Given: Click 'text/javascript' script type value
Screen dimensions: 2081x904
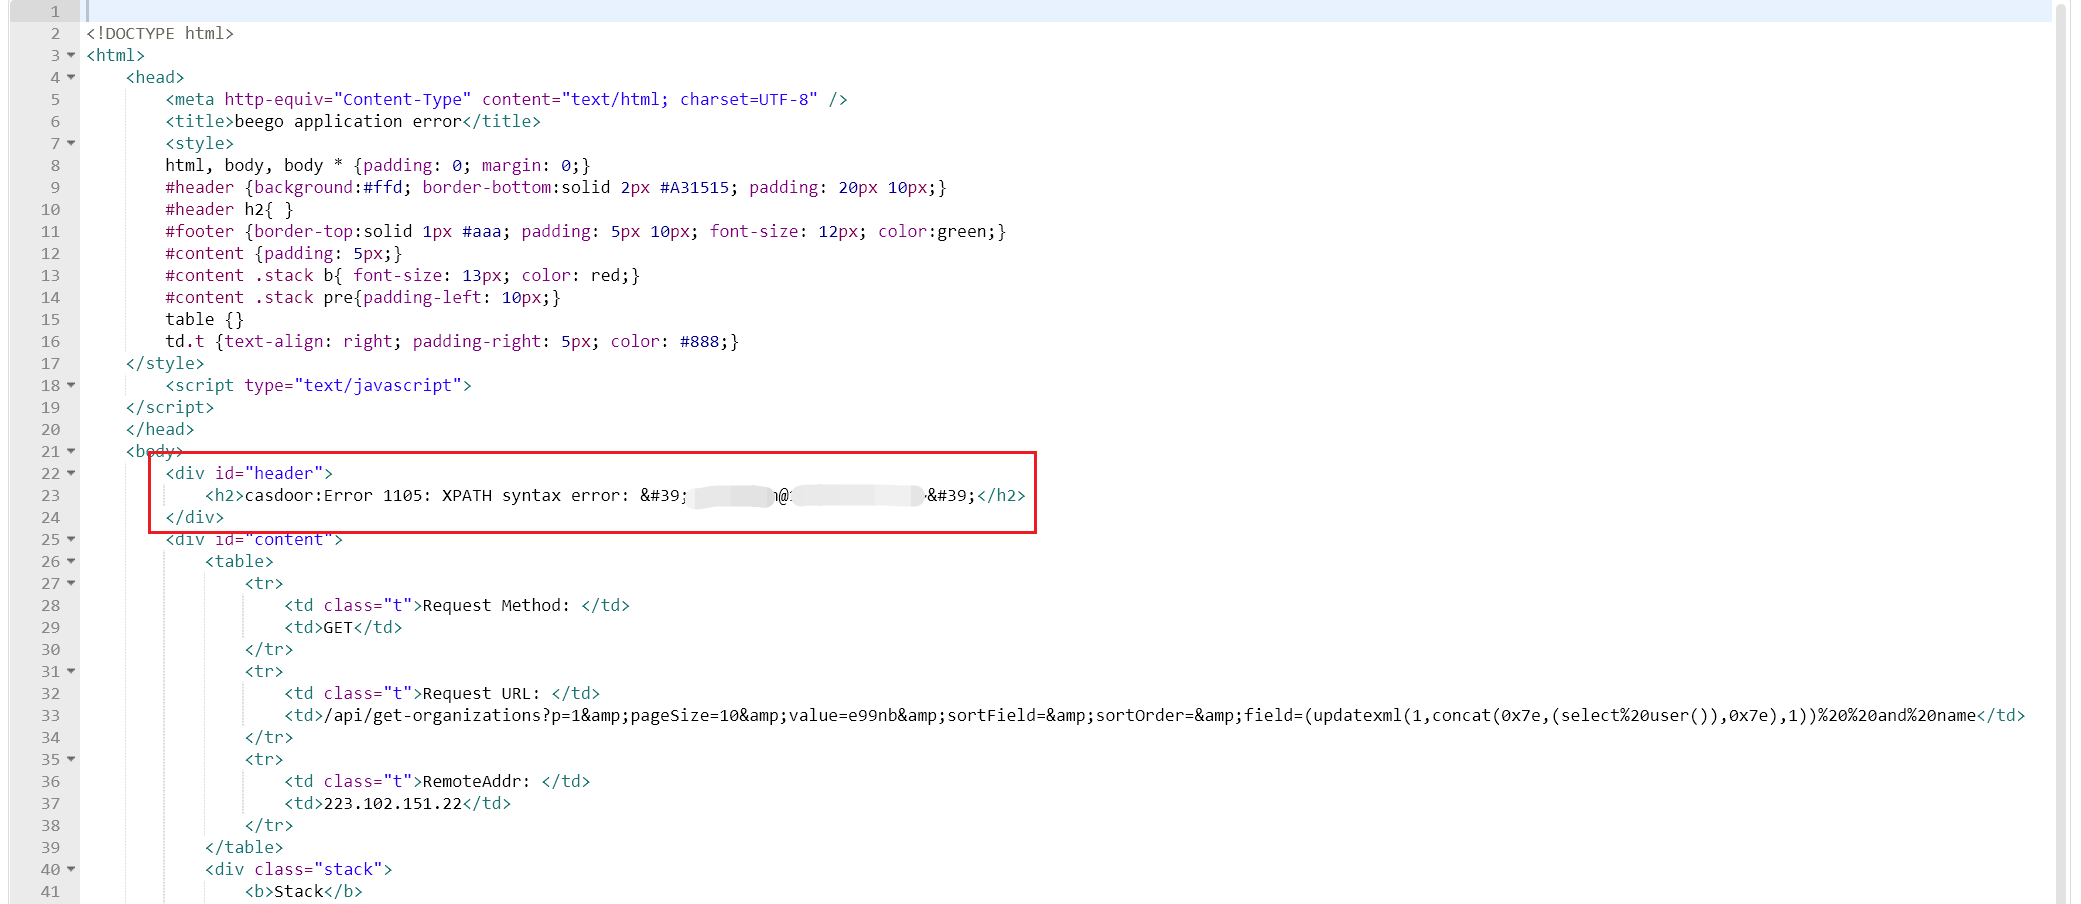Looking at the screenshot, I should [378, 385].
